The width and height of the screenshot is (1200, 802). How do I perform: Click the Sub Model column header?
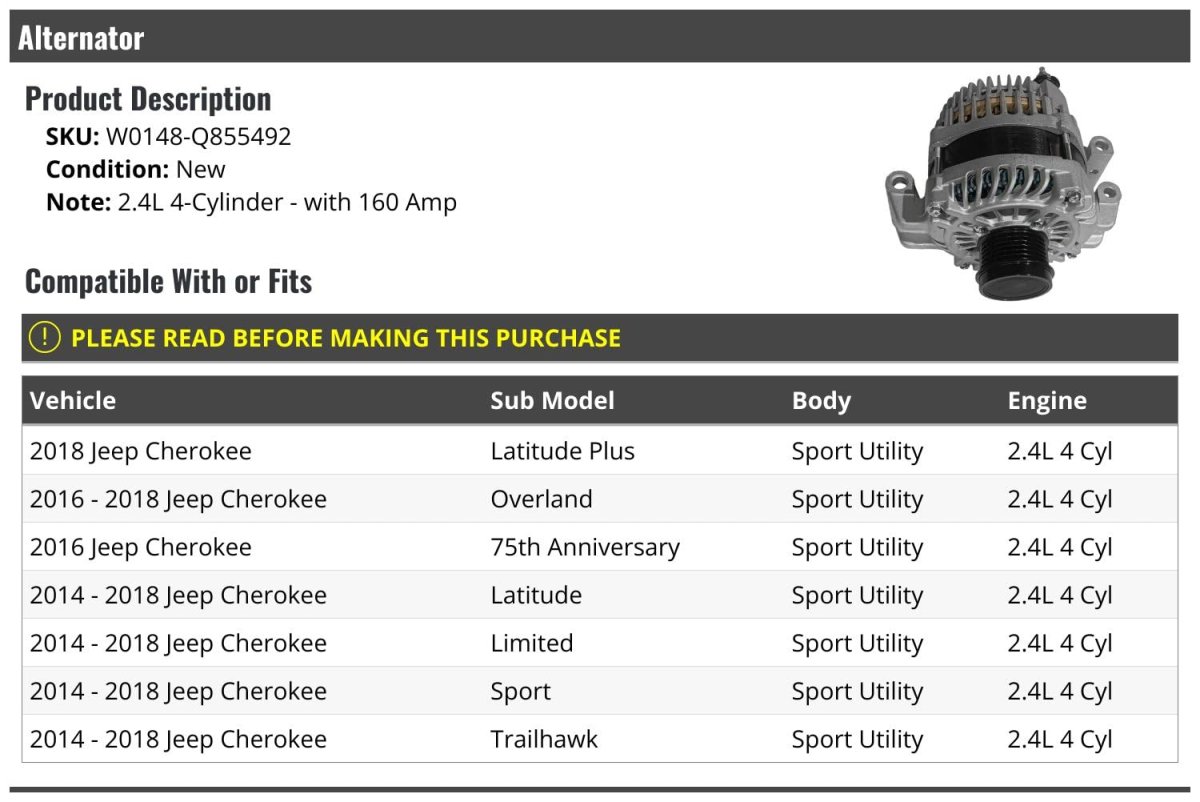click(x=552, y=401)
